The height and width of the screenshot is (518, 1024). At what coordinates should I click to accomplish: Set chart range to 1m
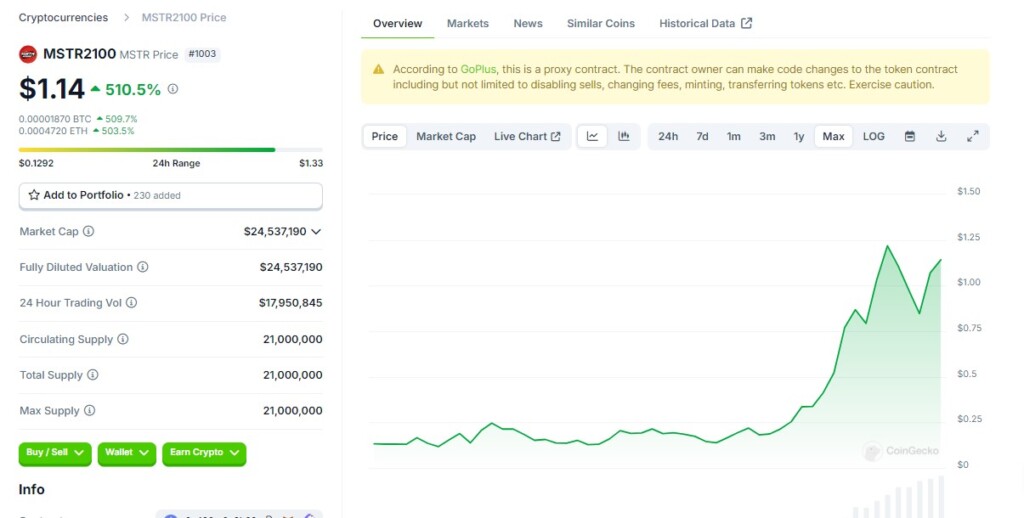point(733,137)
